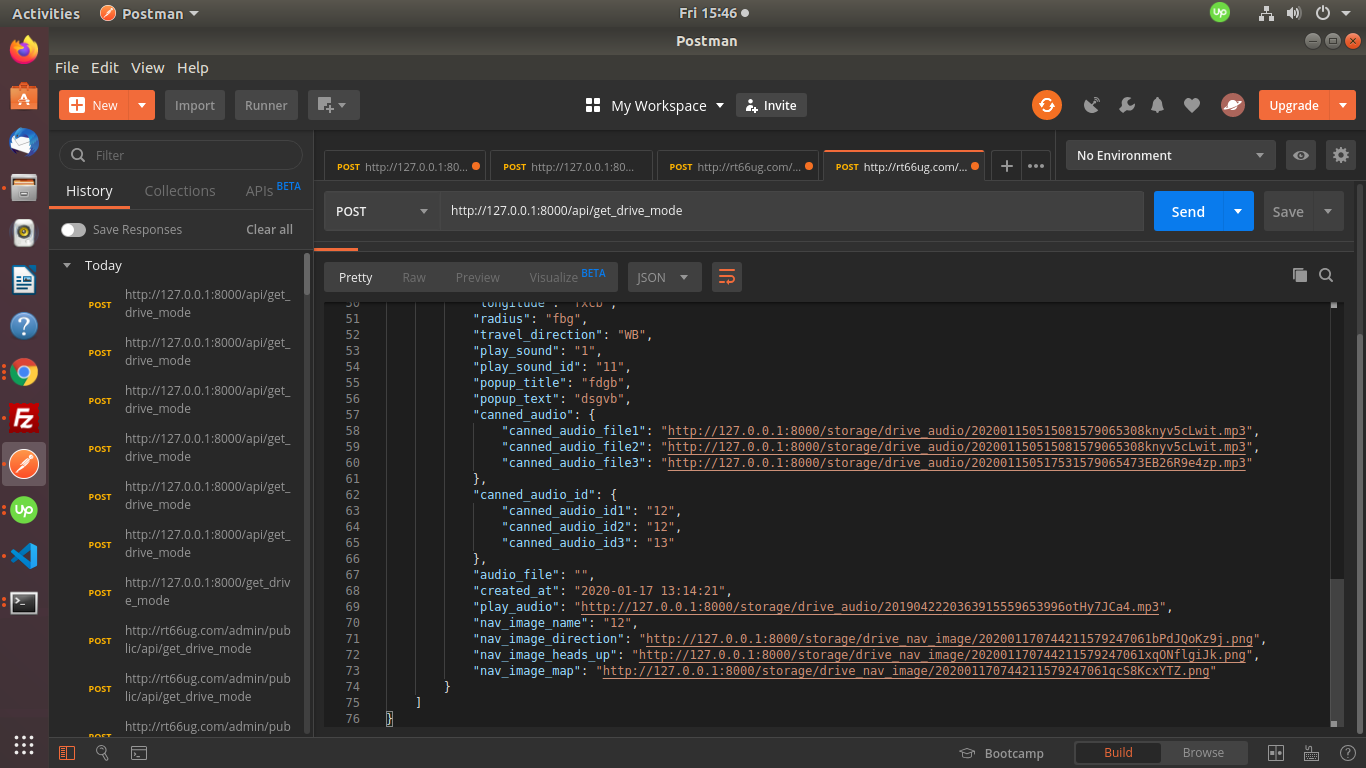Open the Postman console icon
Viewport: 1366px width, 768px height.
tap(139, 753)
